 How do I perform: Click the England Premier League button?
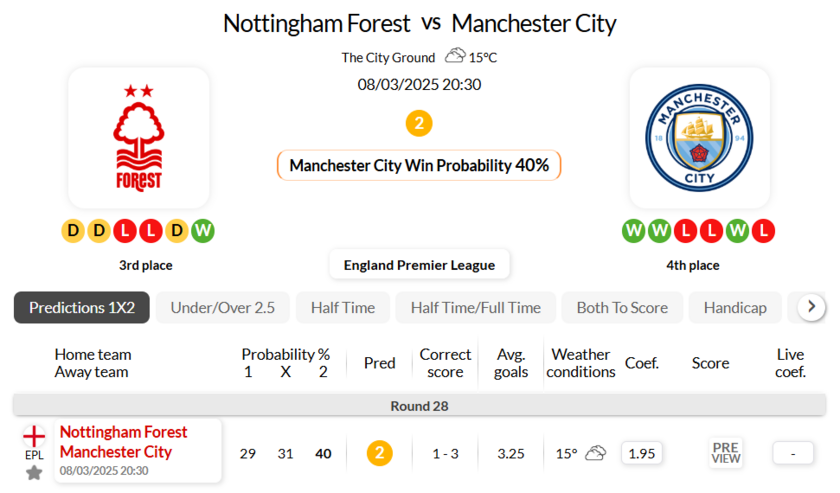419,265
